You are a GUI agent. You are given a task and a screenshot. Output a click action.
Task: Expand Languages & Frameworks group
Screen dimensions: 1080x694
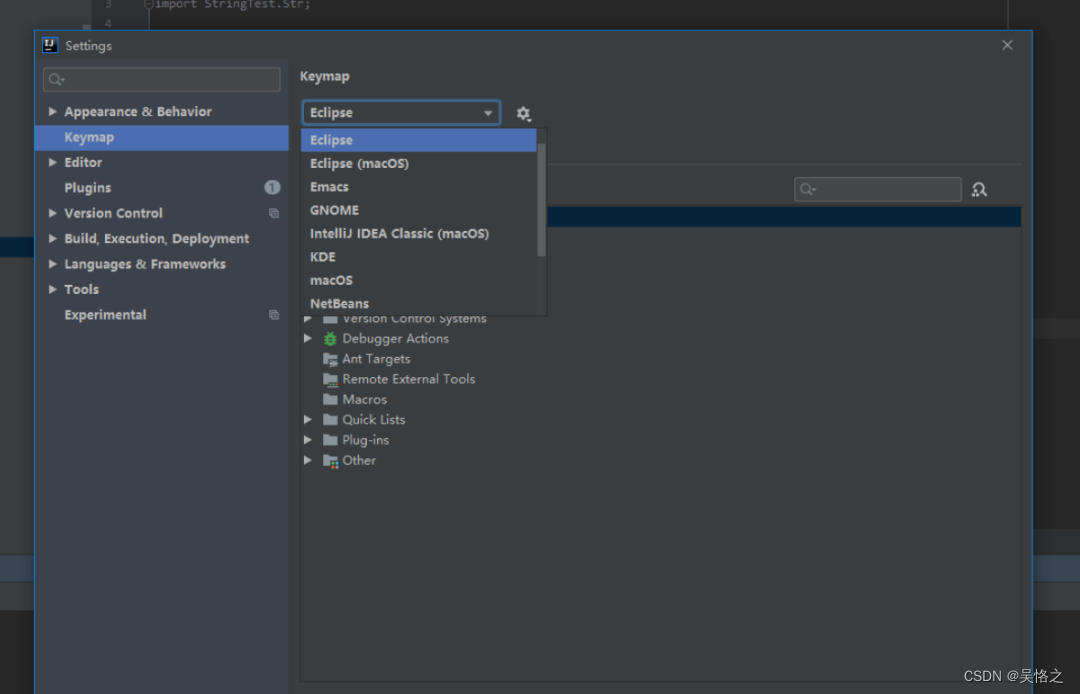click(52, 264)
